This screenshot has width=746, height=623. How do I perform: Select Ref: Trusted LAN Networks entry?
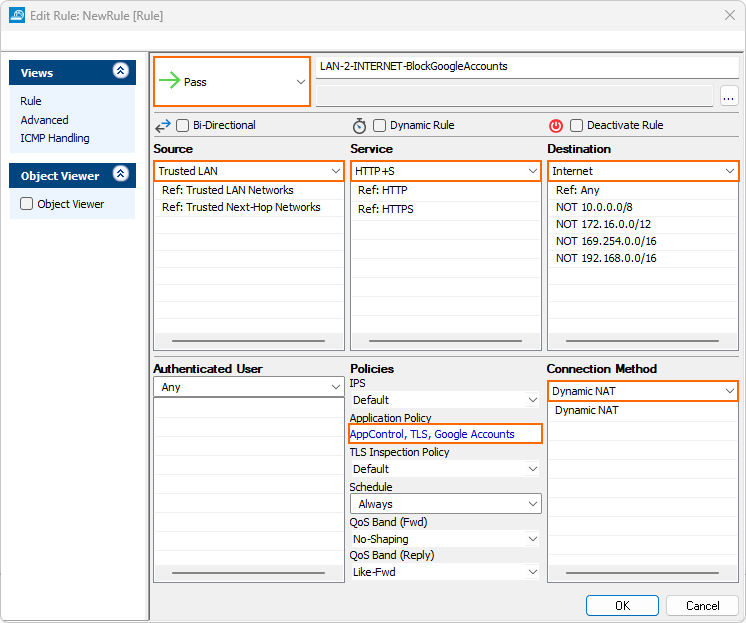(x=248, y=190)
